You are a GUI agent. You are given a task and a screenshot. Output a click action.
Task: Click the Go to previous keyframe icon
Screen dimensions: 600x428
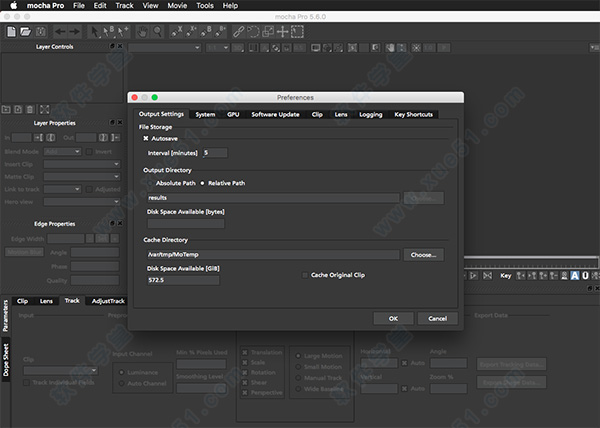(x=520, y=275)
